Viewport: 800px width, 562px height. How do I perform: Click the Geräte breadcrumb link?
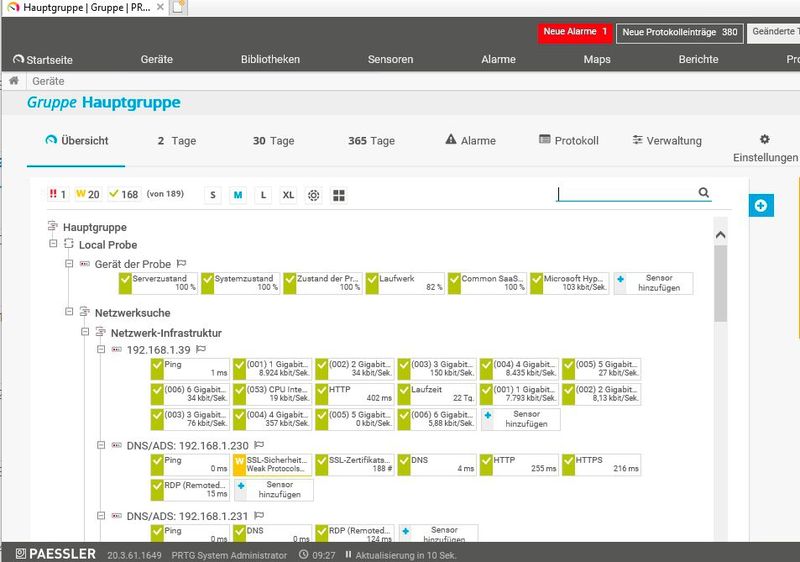(x=48, y=81)
